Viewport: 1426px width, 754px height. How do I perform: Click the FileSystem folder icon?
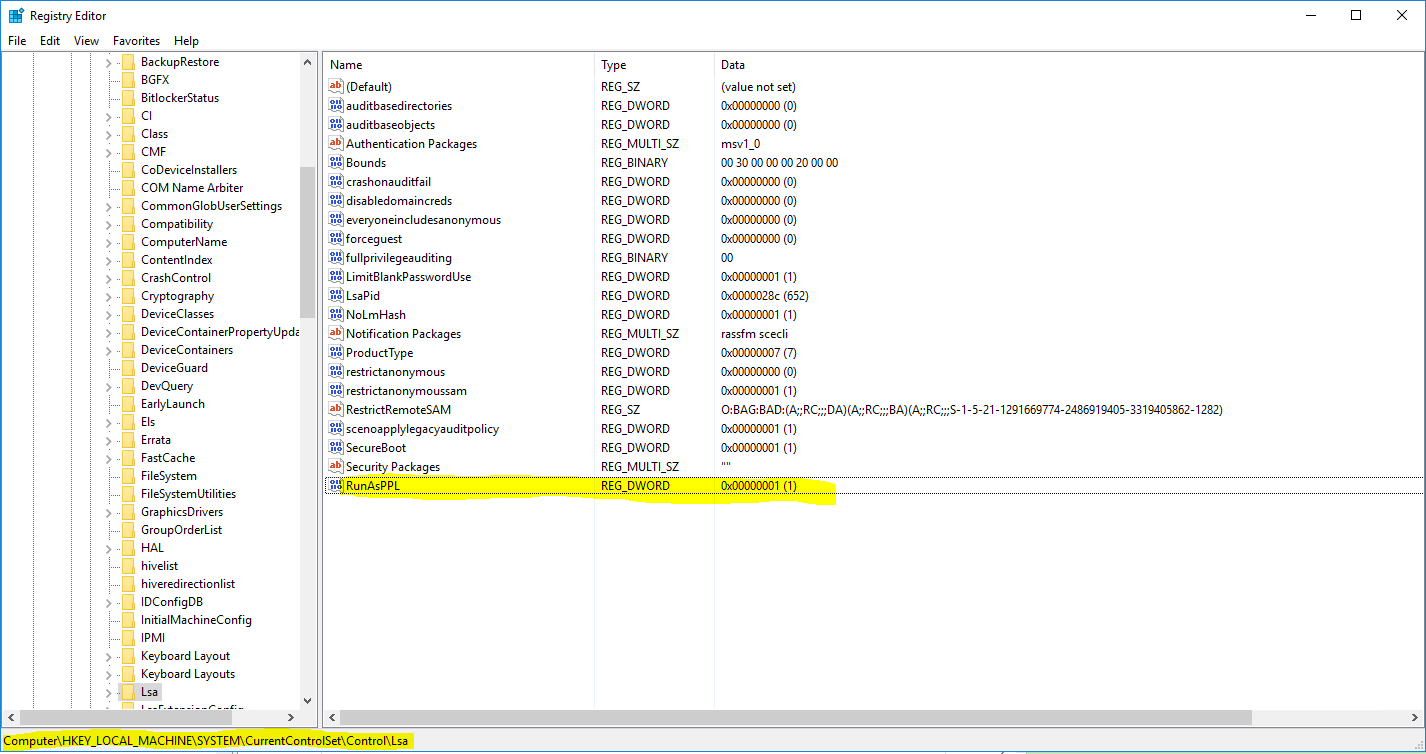(127, 476)
